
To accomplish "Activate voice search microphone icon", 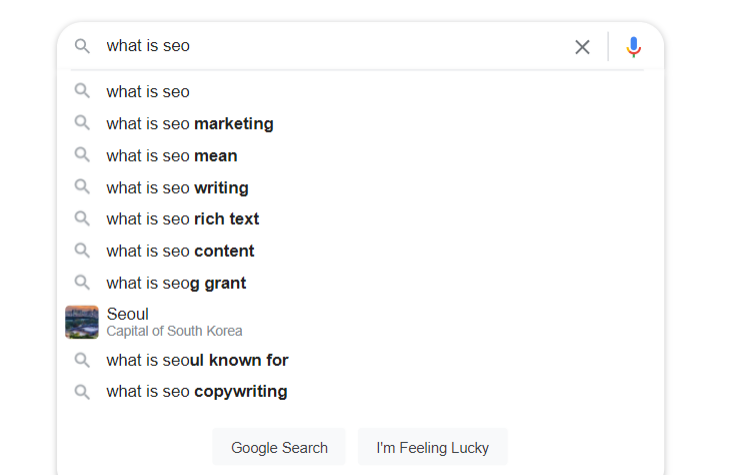I will [633, 47].
